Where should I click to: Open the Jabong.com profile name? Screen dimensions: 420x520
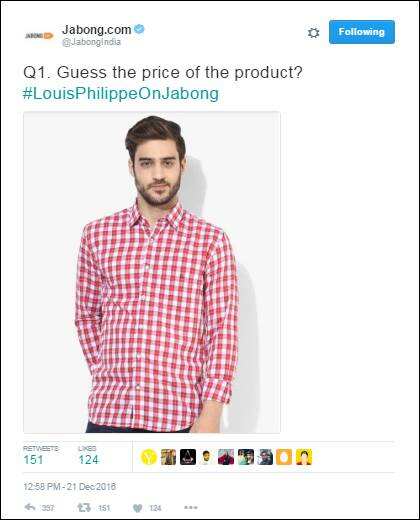coord(97,30)
